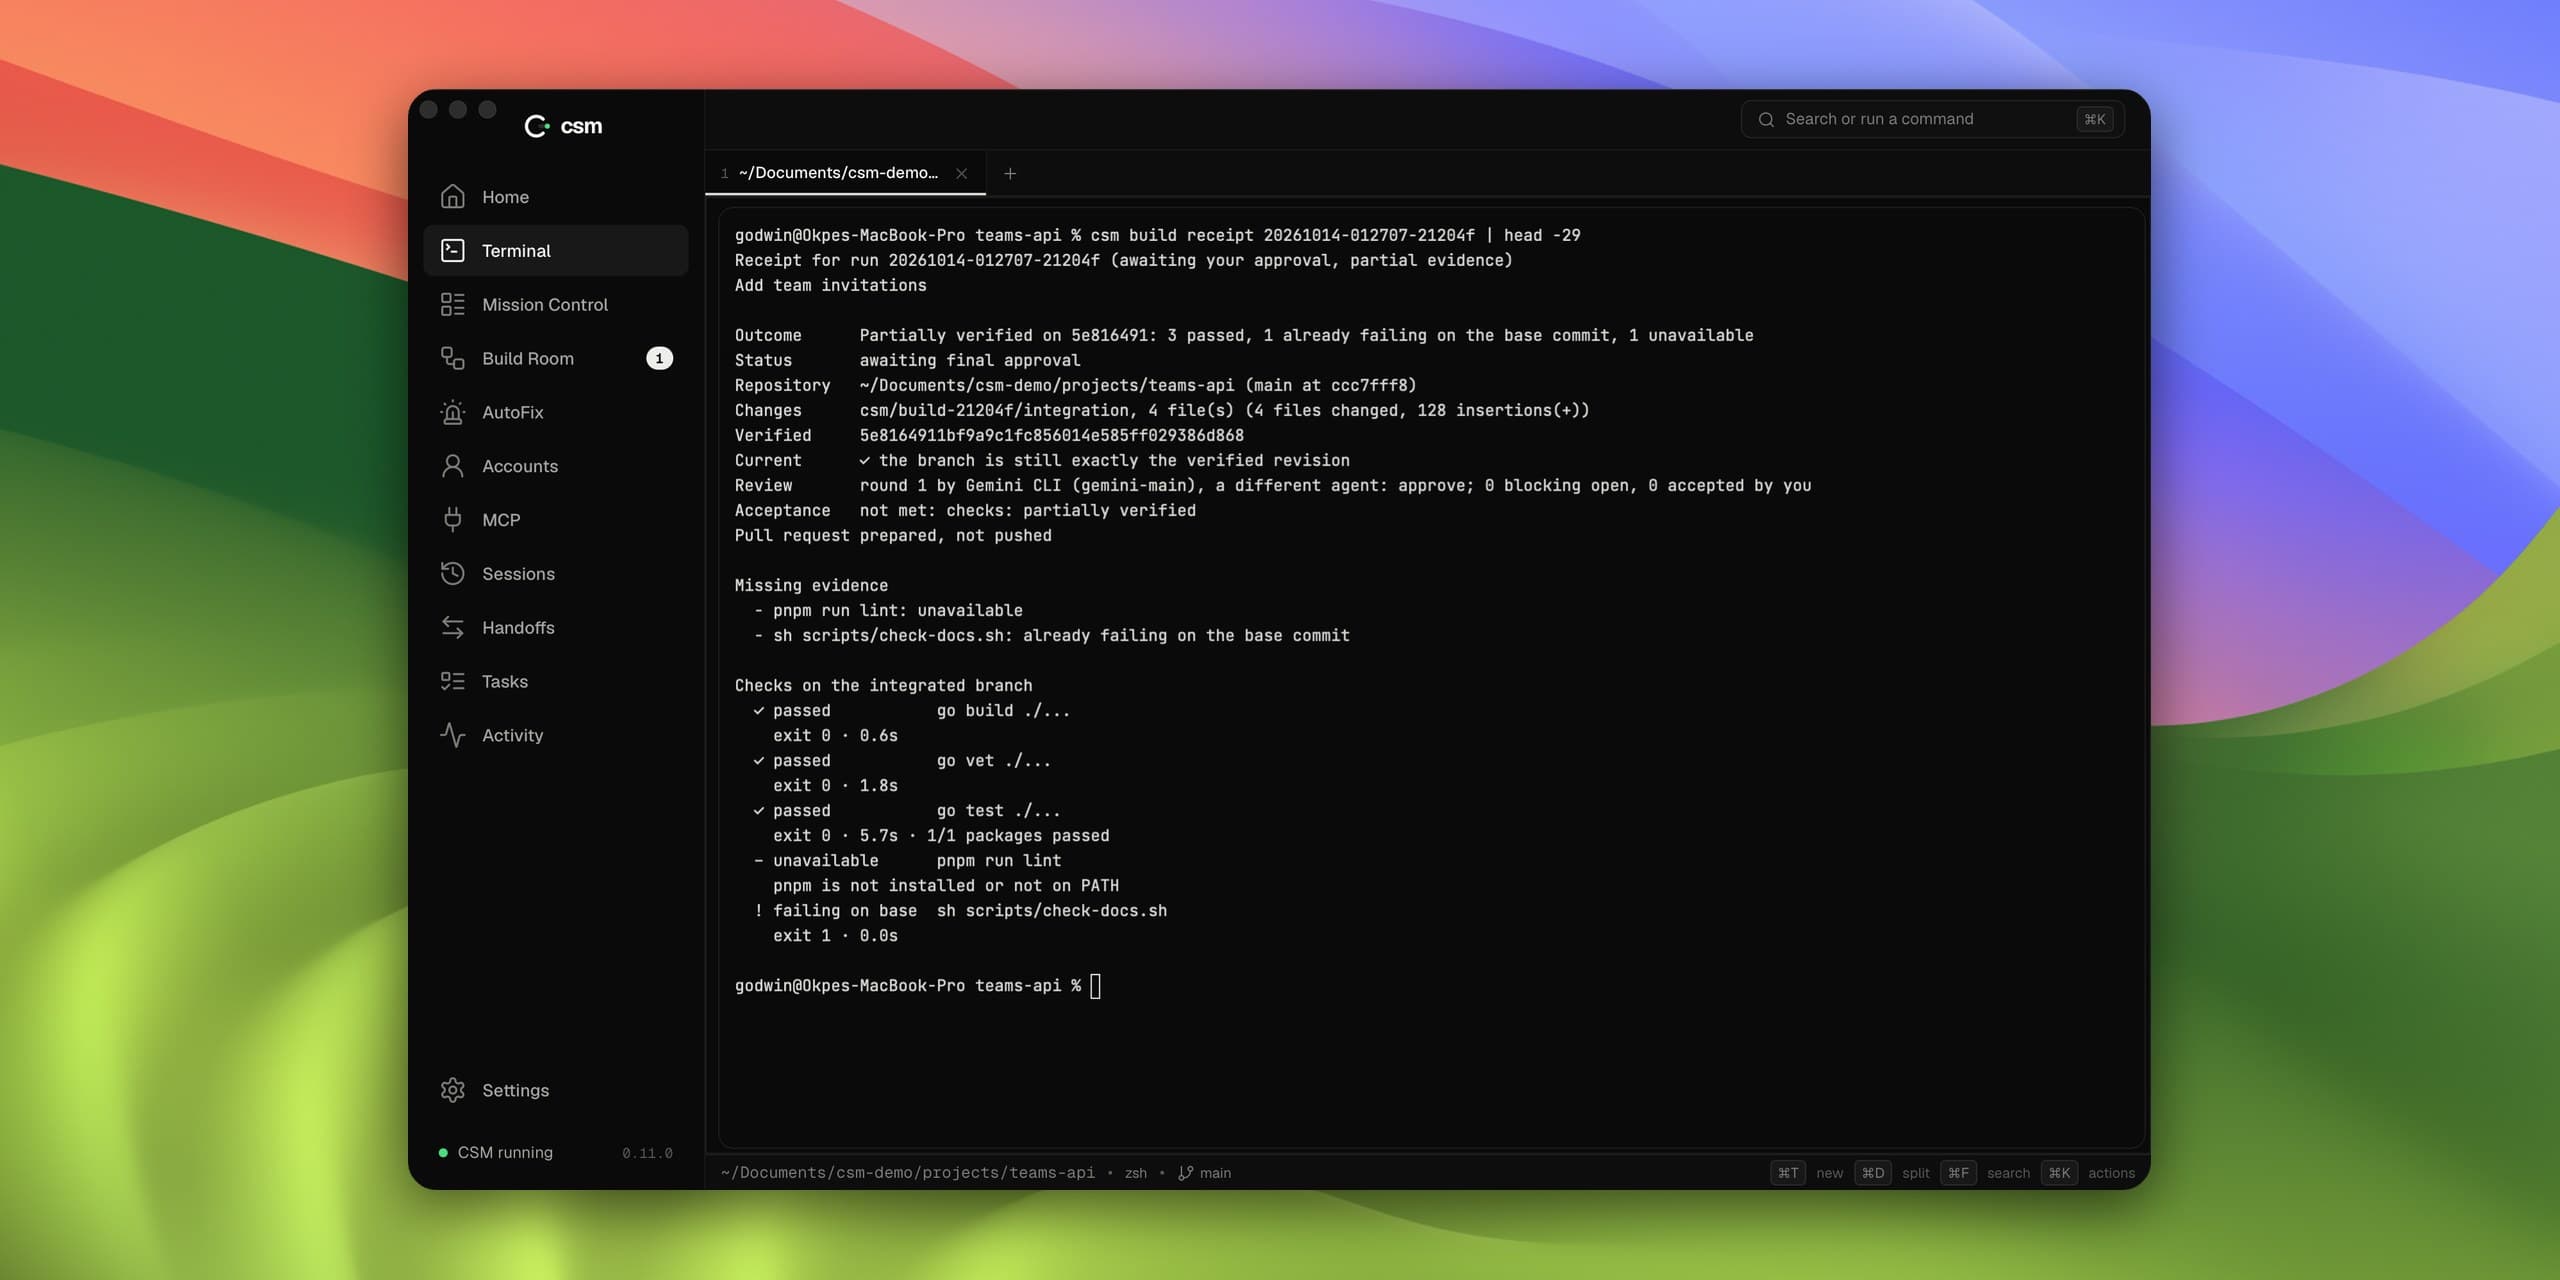Click the main branch label in status bar
This screenshot has width=2560, height=1280.
(1215, 1173)
